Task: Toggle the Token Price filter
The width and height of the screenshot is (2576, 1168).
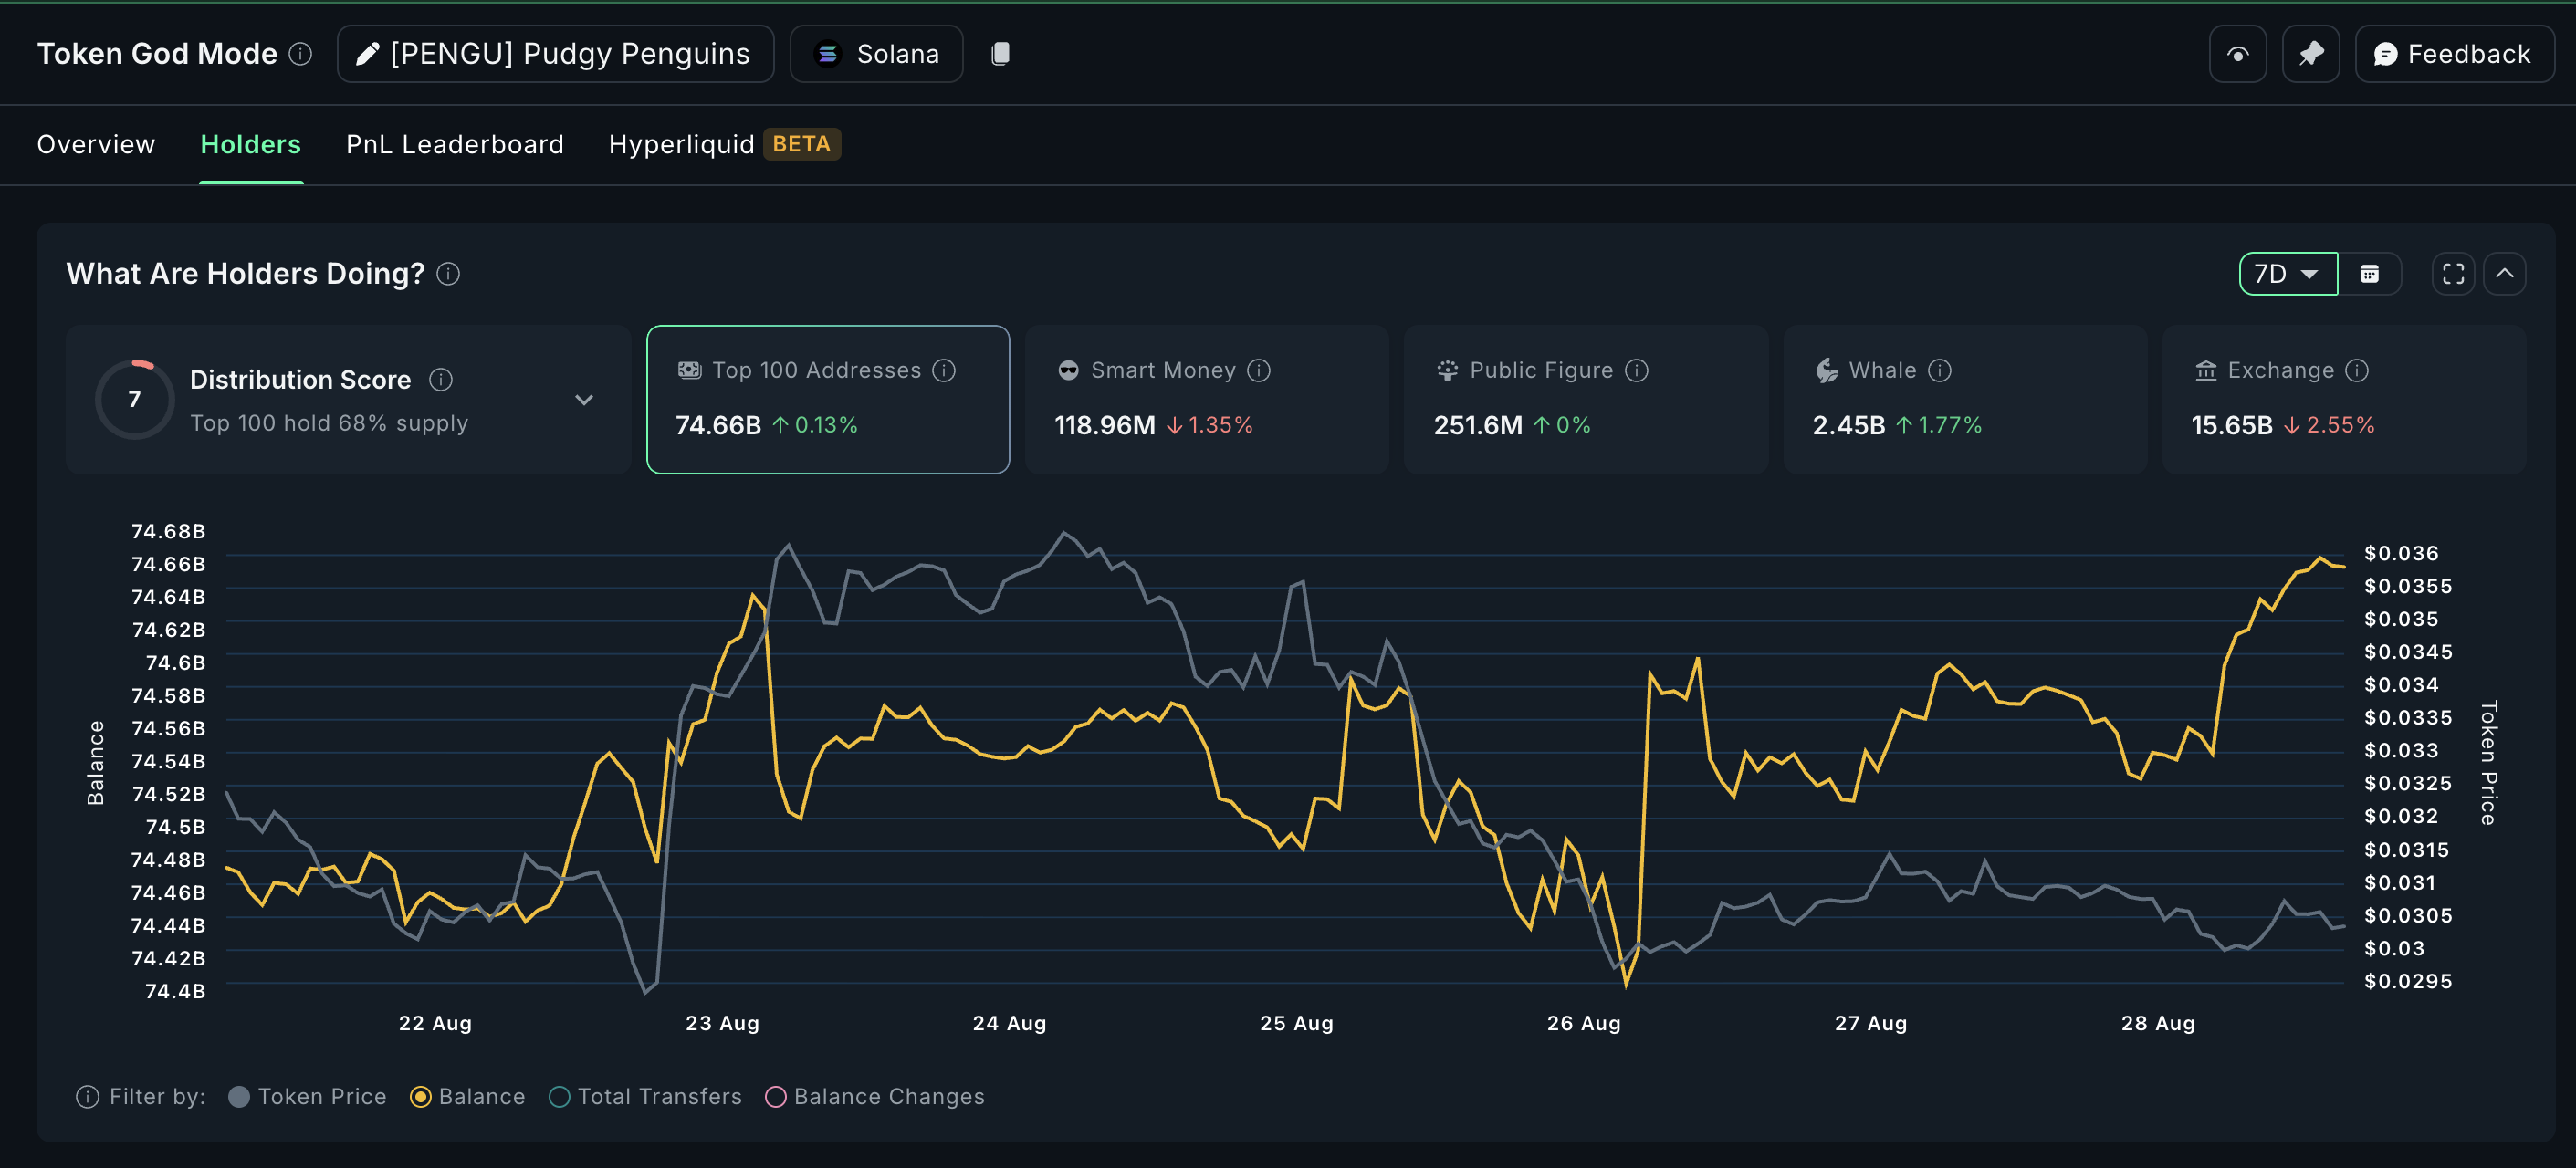Action: (307, 1097)
